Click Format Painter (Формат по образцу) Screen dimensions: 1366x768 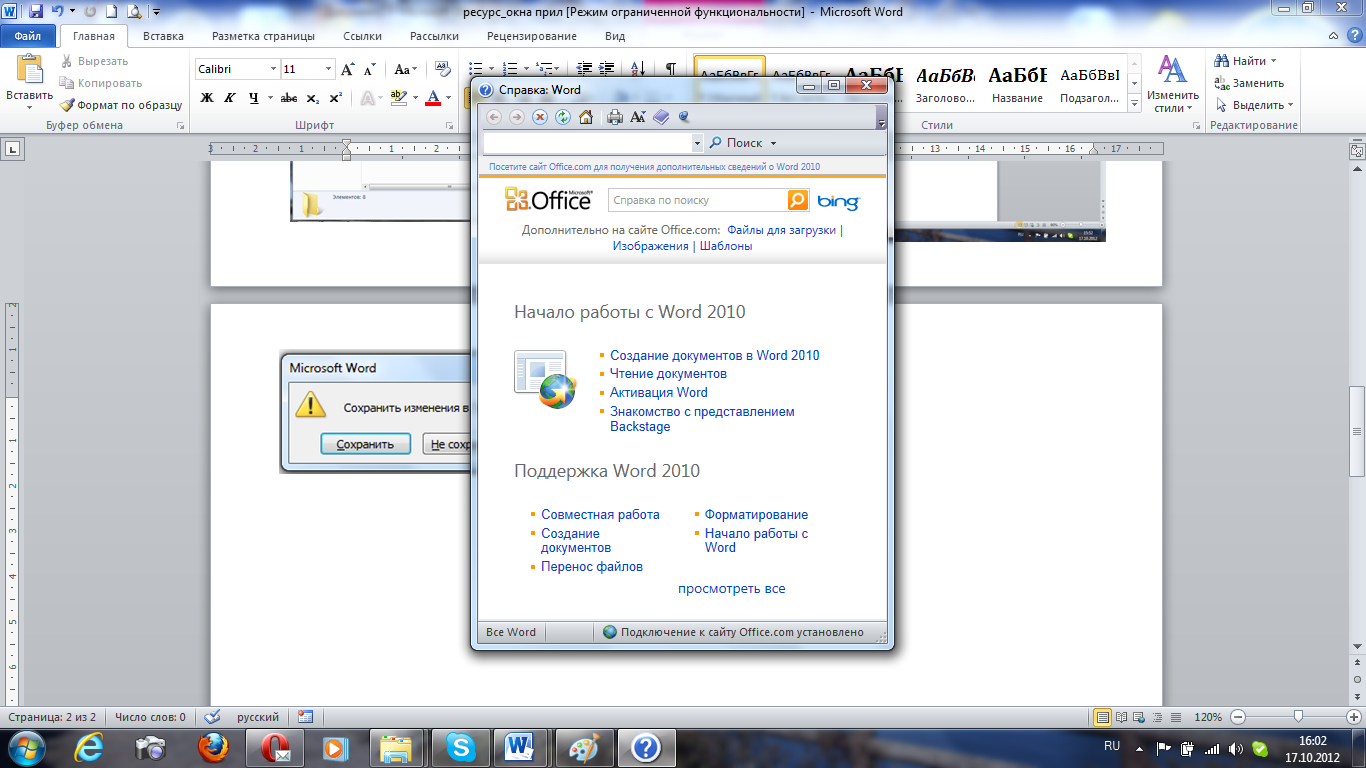pyautogui.click(x=121, y=105)
